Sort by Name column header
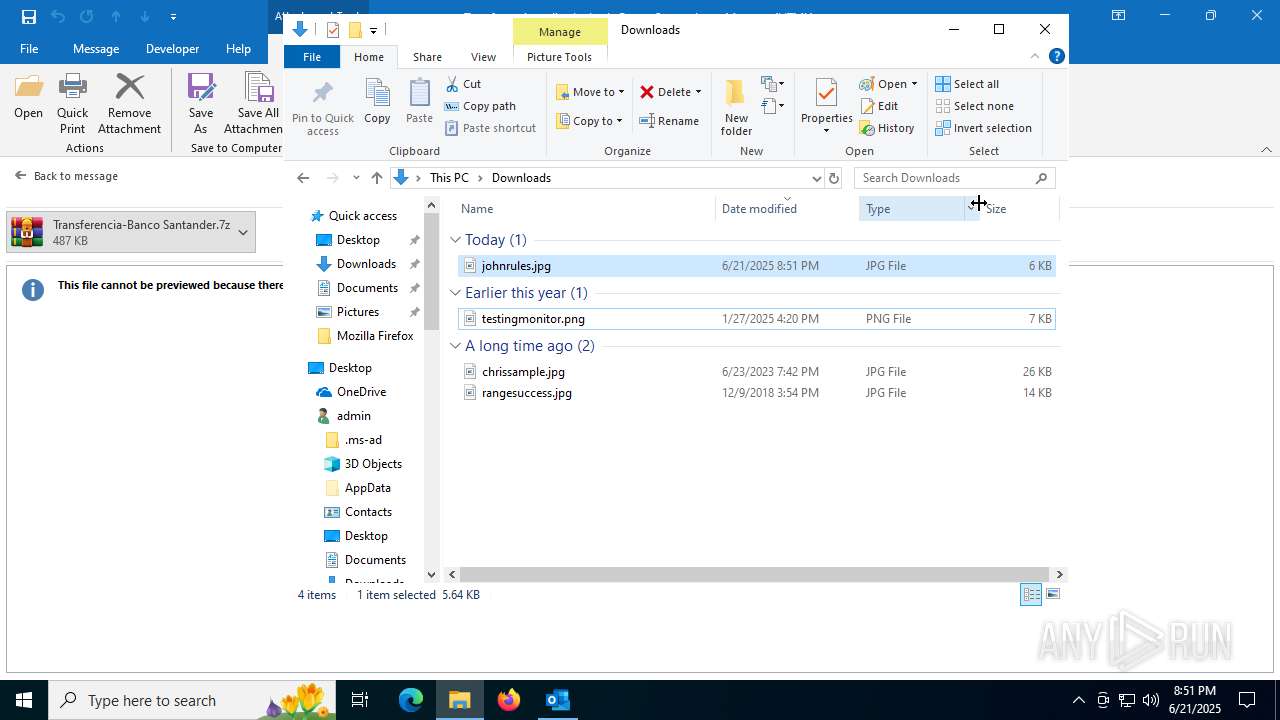This screenshot has height=720, width=1280. tap(584, 208)
